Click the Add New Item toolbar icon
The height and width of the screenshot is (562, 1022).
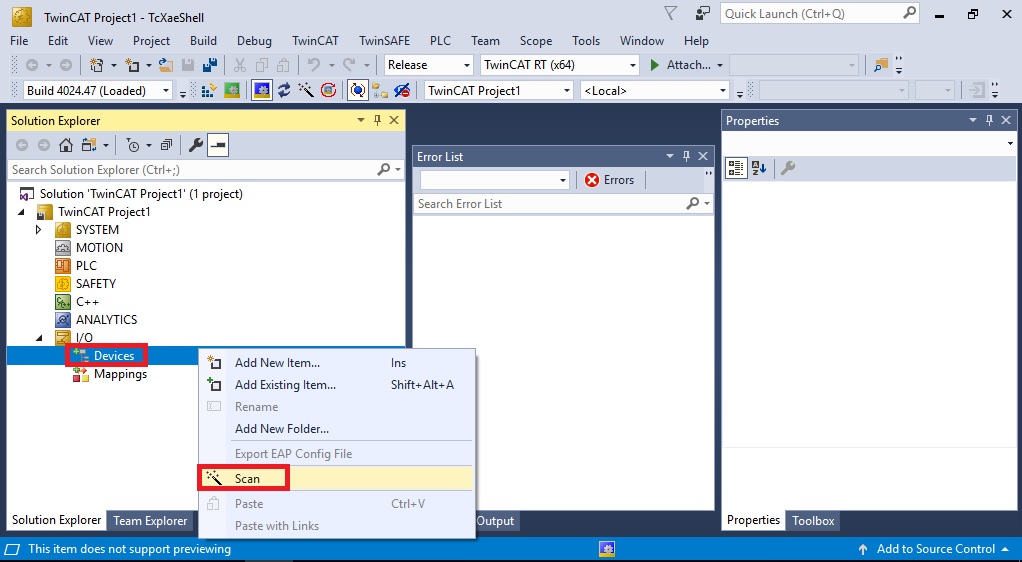[132, 65]
